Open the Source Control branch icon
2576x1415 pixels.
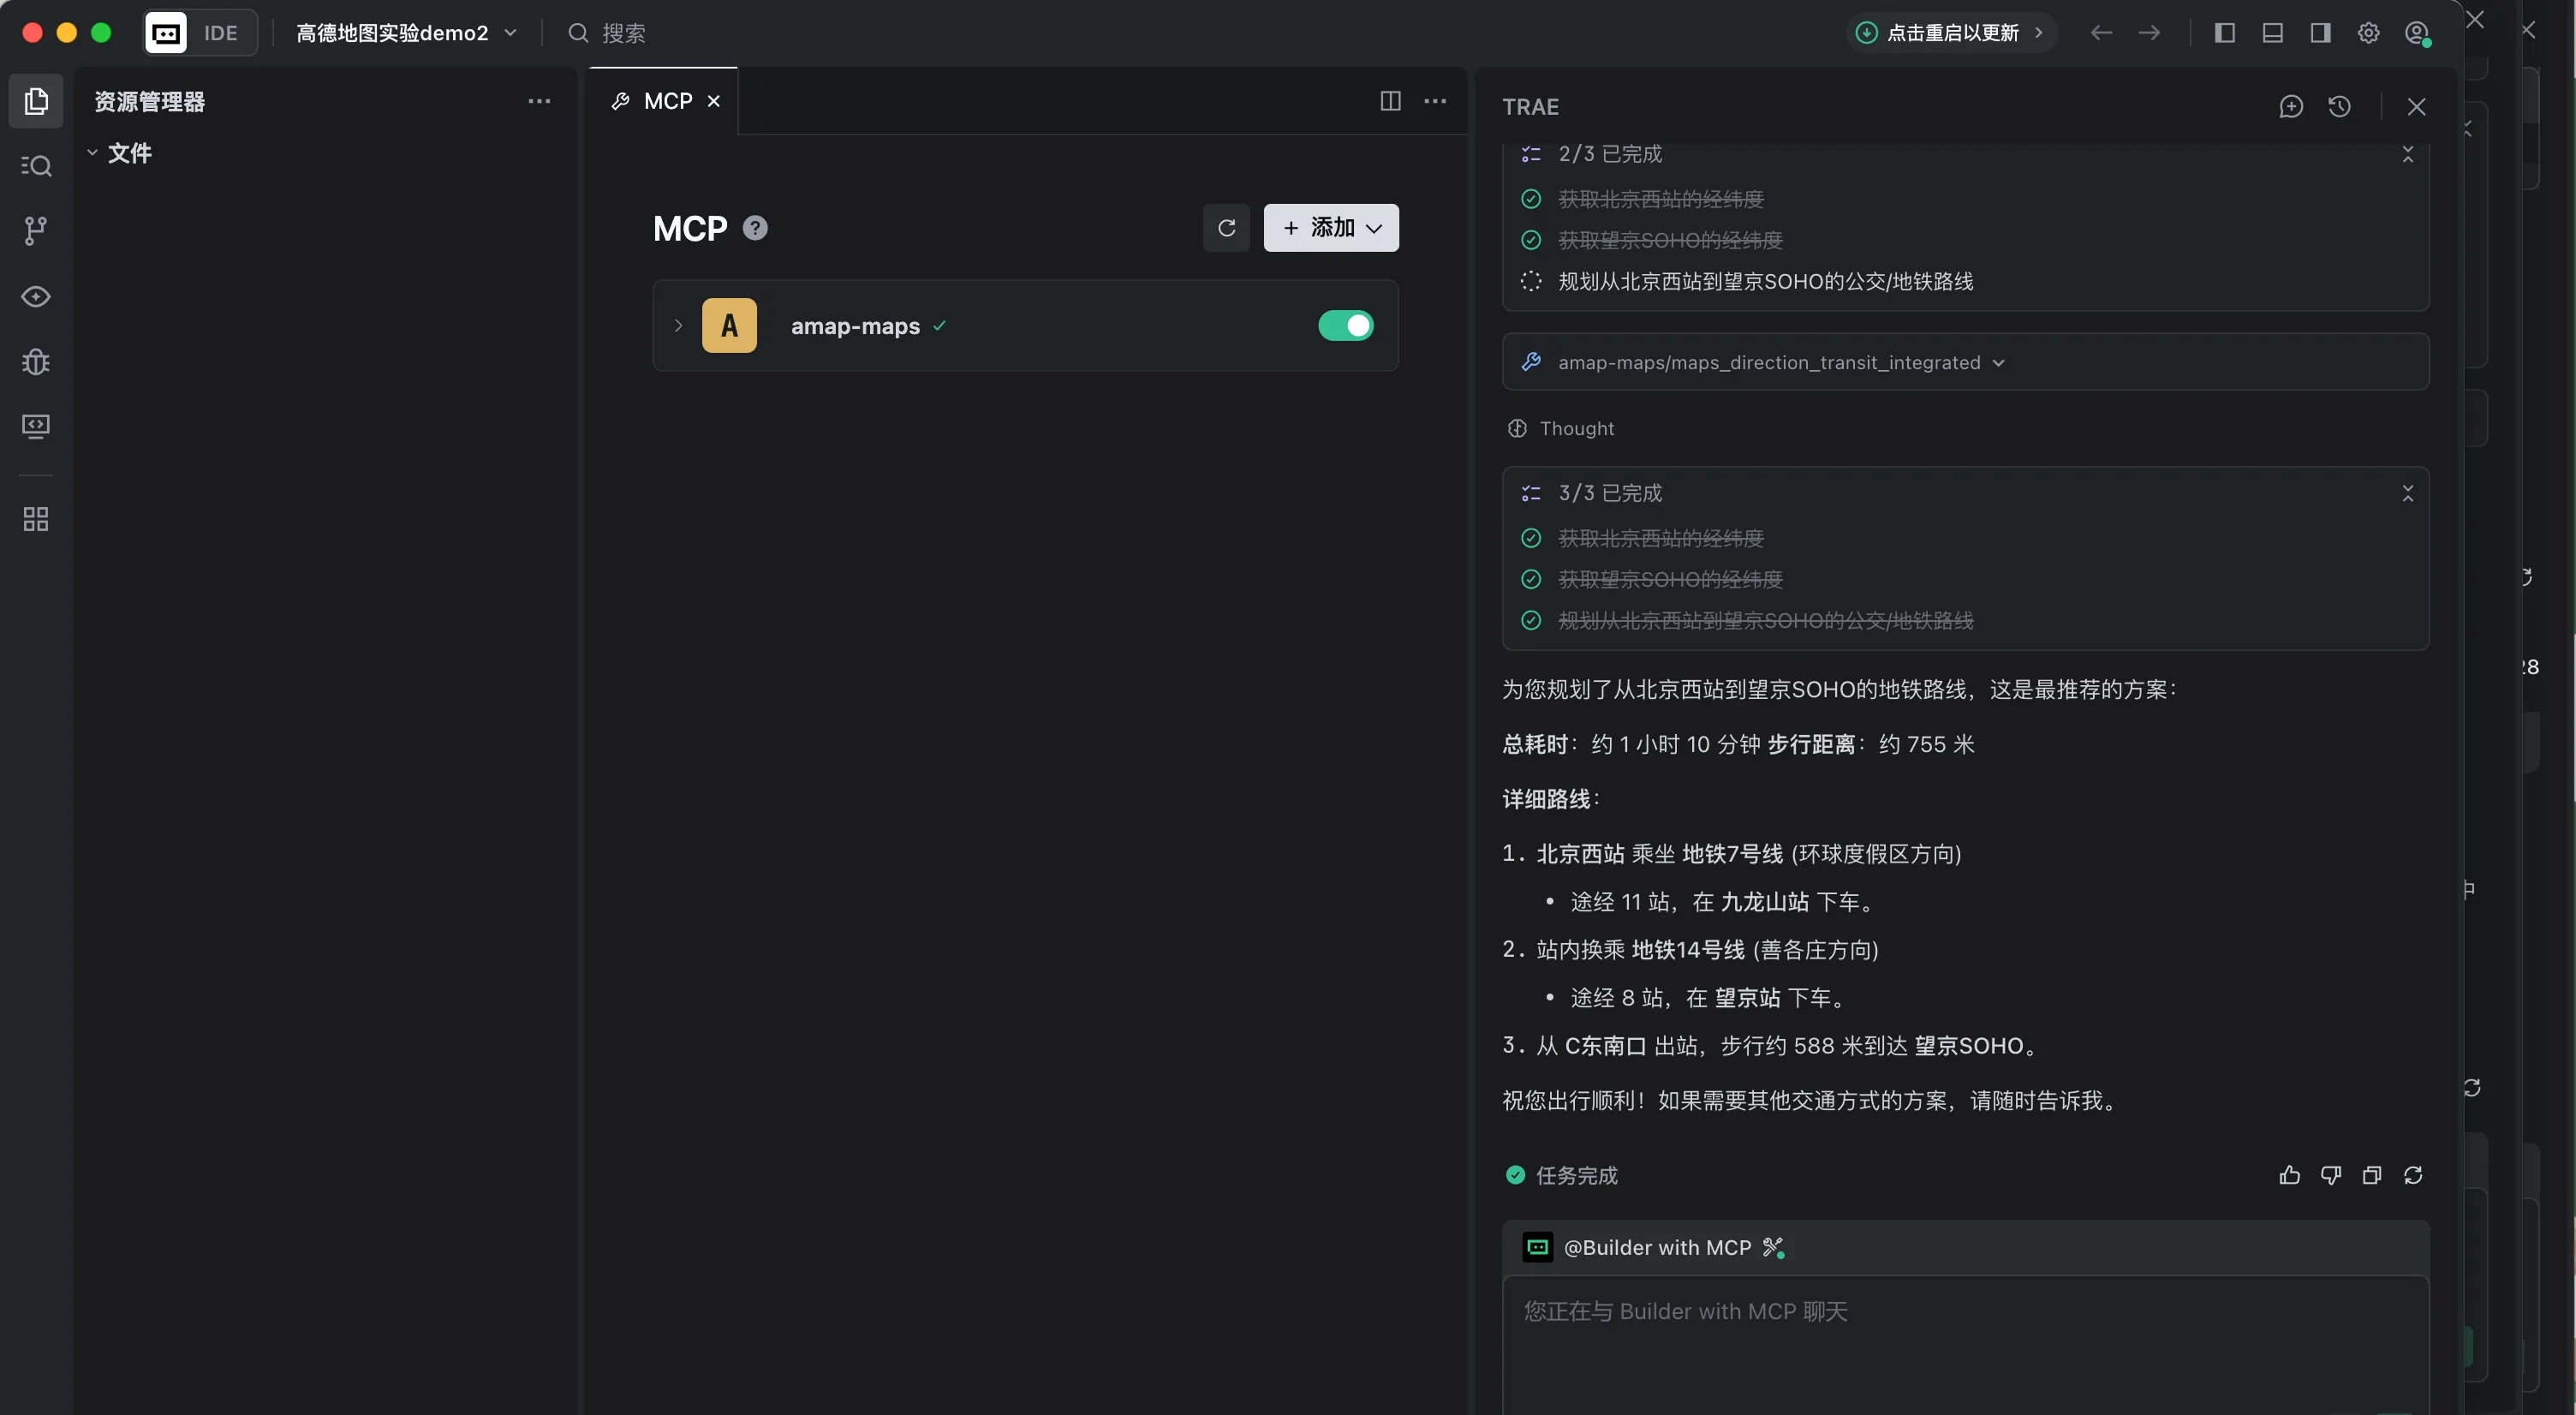tap(36, 231)
